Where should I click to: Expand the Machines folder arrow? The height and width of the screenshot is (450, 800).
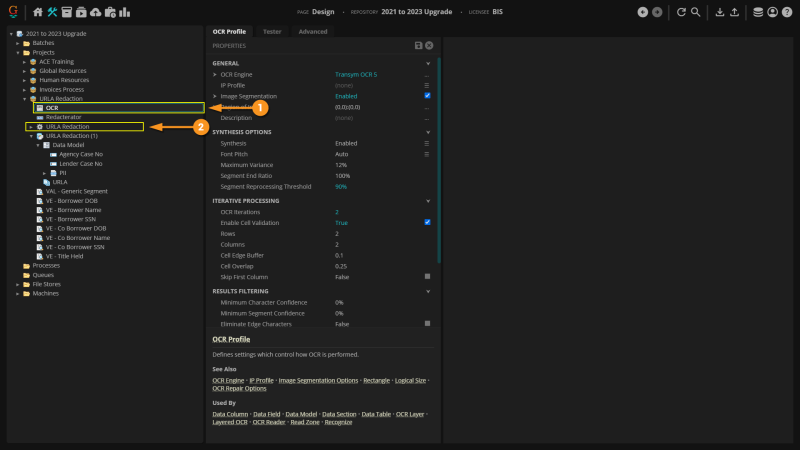[18, 294]
